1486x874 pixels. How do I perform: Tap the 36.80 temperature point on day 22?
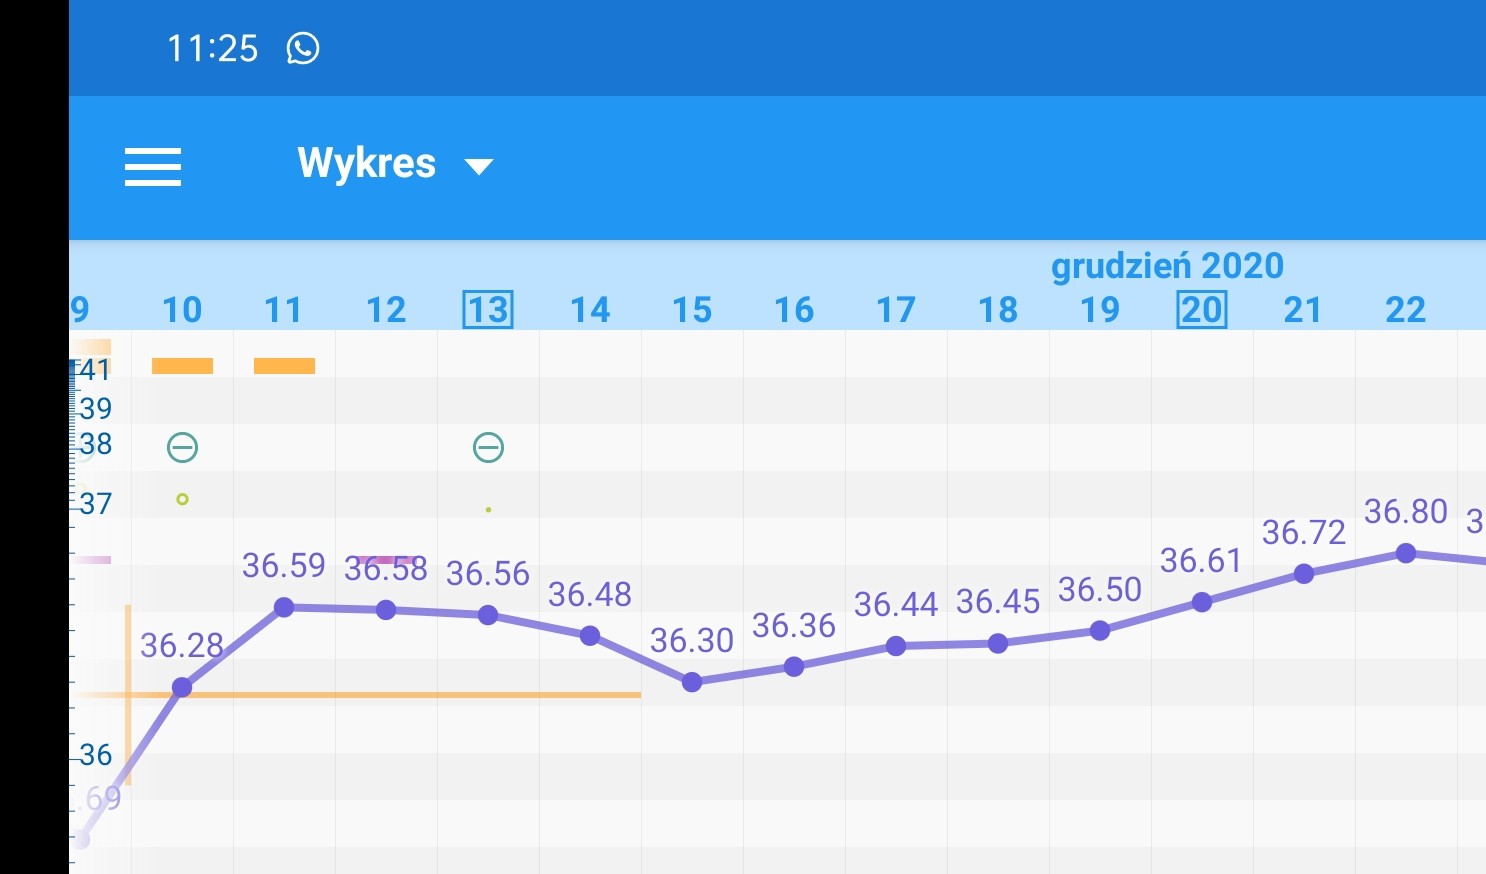[x=1405, y=553]
